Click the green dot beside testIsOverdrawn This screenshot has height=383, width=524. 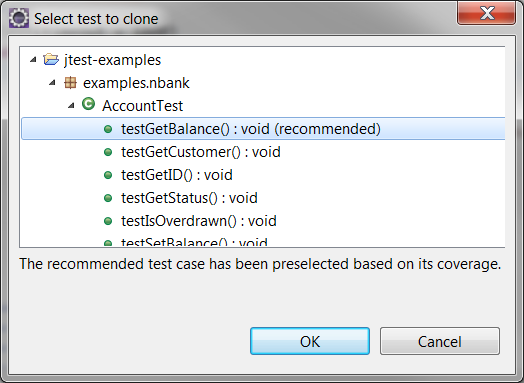[108, 221]
